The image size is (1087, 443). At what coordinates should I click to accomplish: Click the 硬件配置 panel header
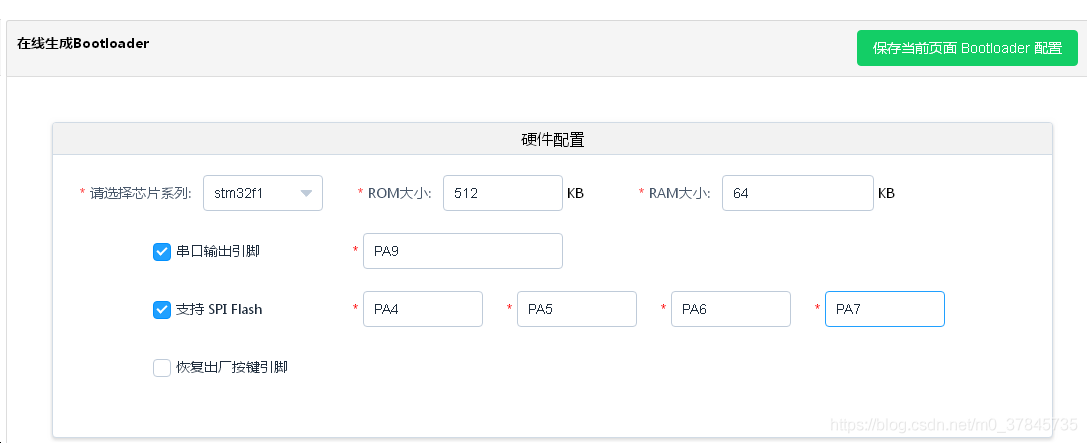point(552,140)
